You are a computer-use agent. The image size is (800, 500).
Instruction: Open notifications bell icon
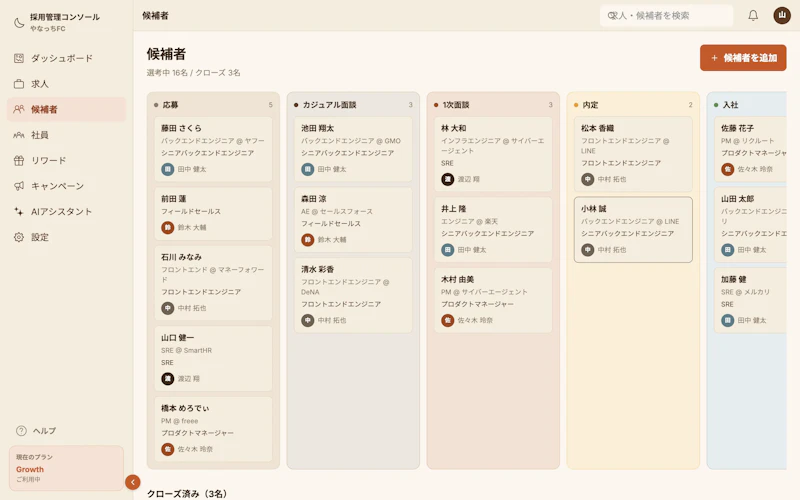[x=753, y=15]
